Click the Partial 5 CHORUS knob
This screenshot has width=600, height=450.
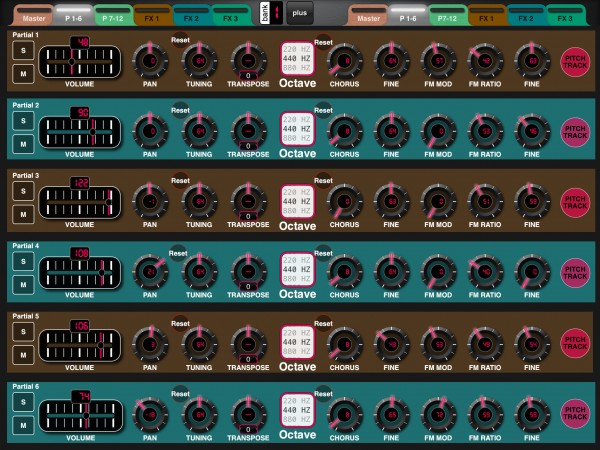[344, 344]
